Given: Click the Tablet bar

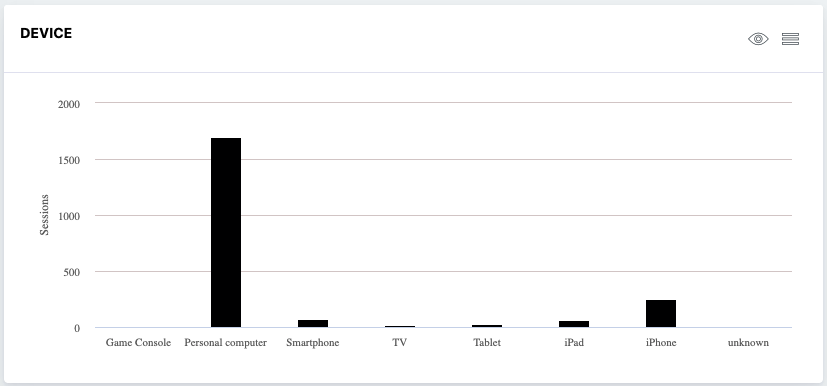Looking at the screenshot, I should (487, 326).
